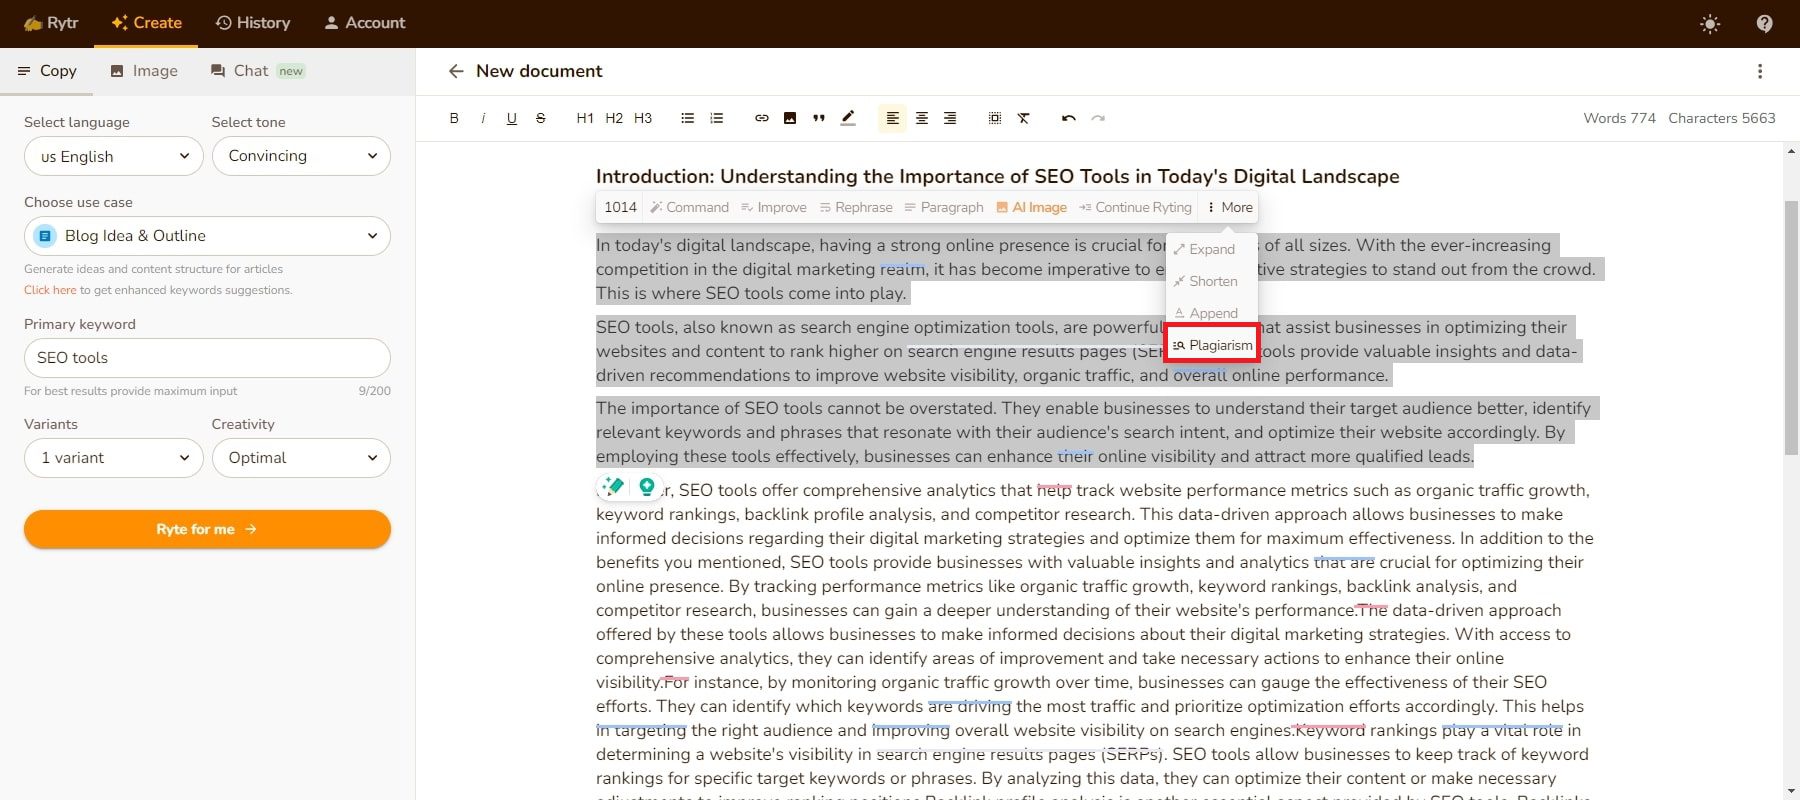Viewport: 1800px width, 800px height.
Task: Toggle underline formatting
Action: click(512, 118)
